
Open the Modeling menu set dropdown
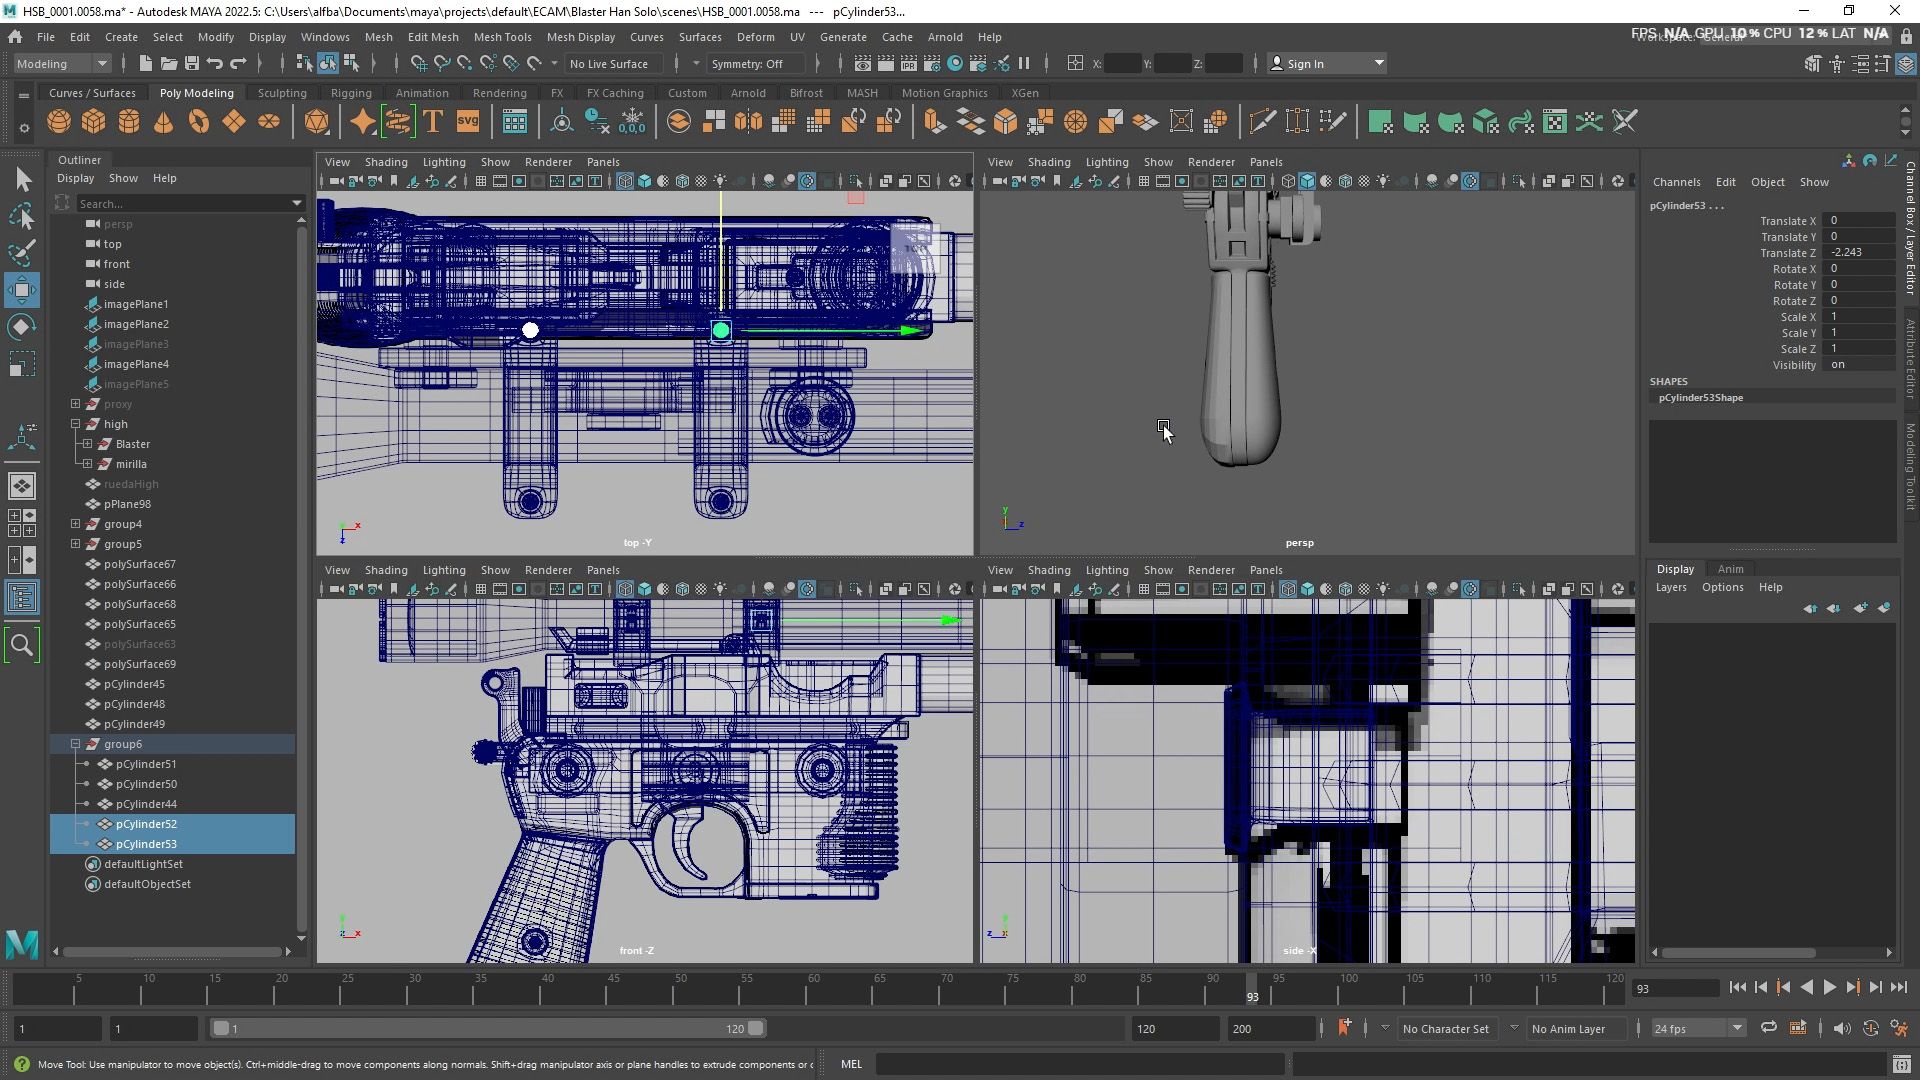tap(62, 63)
